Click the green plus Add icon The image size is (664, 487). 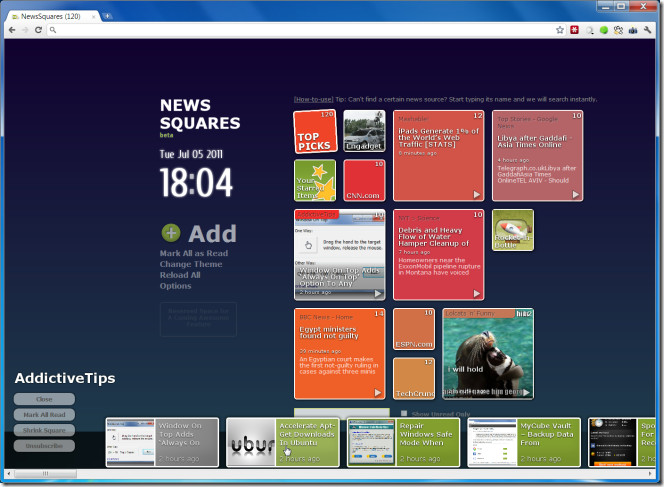pos(171,233)
